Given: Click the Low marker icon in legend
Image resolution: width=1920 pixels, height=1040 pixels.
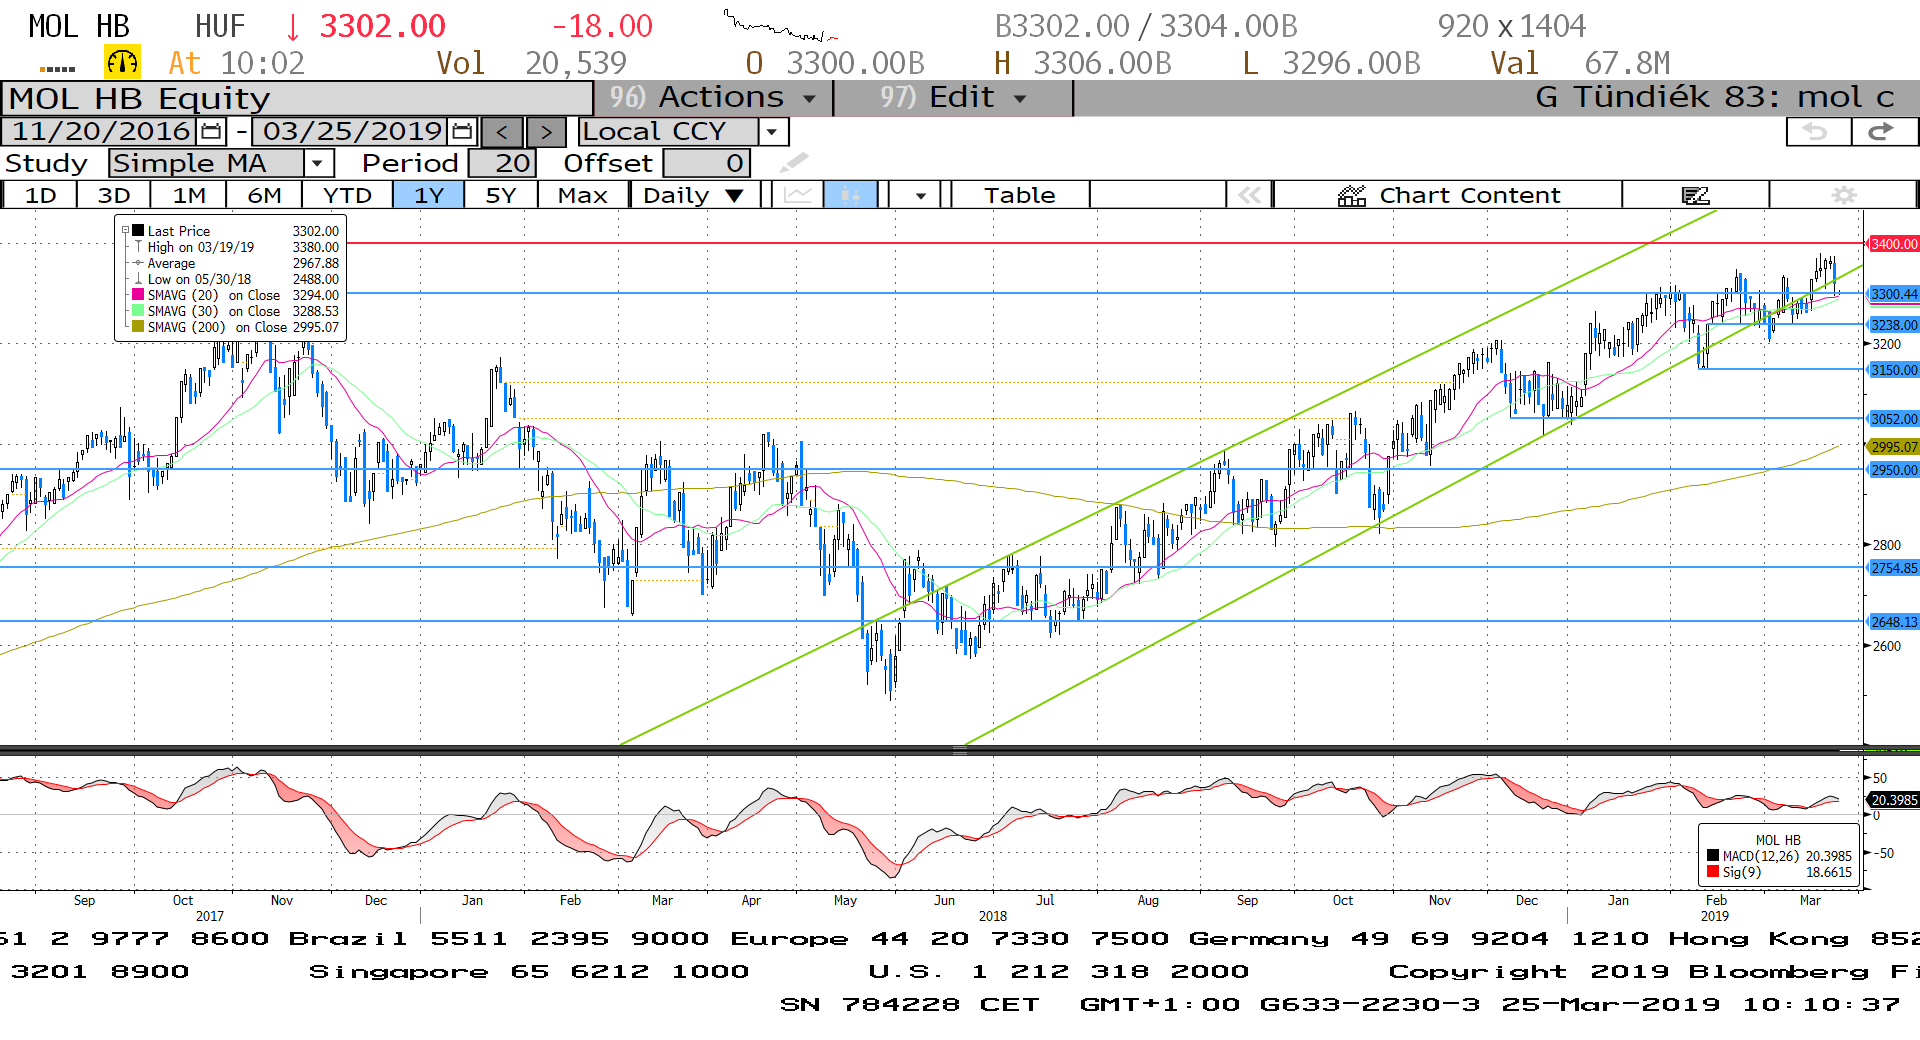Looking at the screenshot, I should [x=138, y=279].
